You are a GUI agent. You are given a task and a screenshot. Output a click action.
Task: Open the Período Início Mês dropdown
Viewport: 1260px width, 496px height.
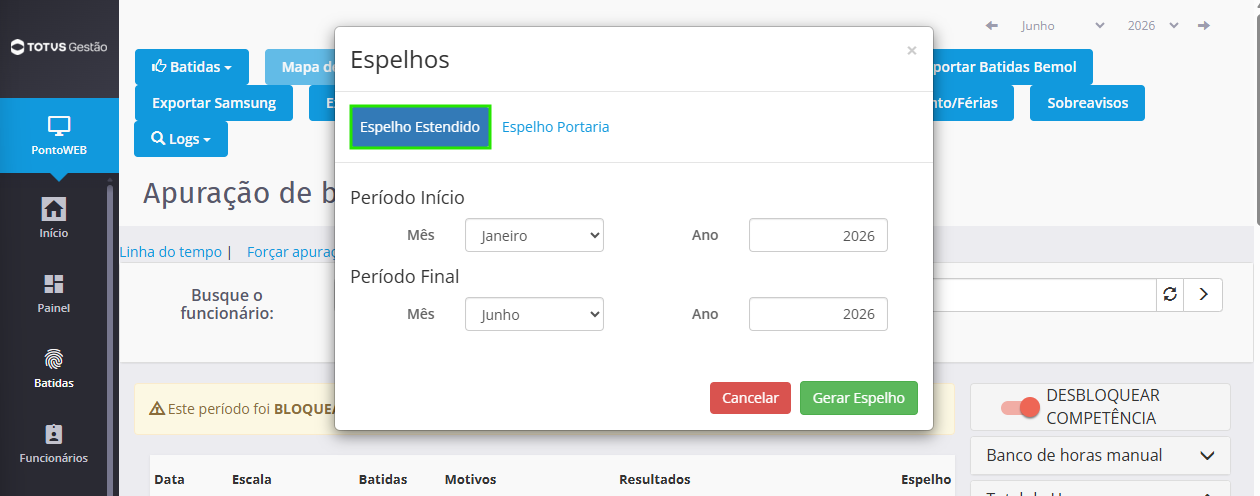(534, 235)
